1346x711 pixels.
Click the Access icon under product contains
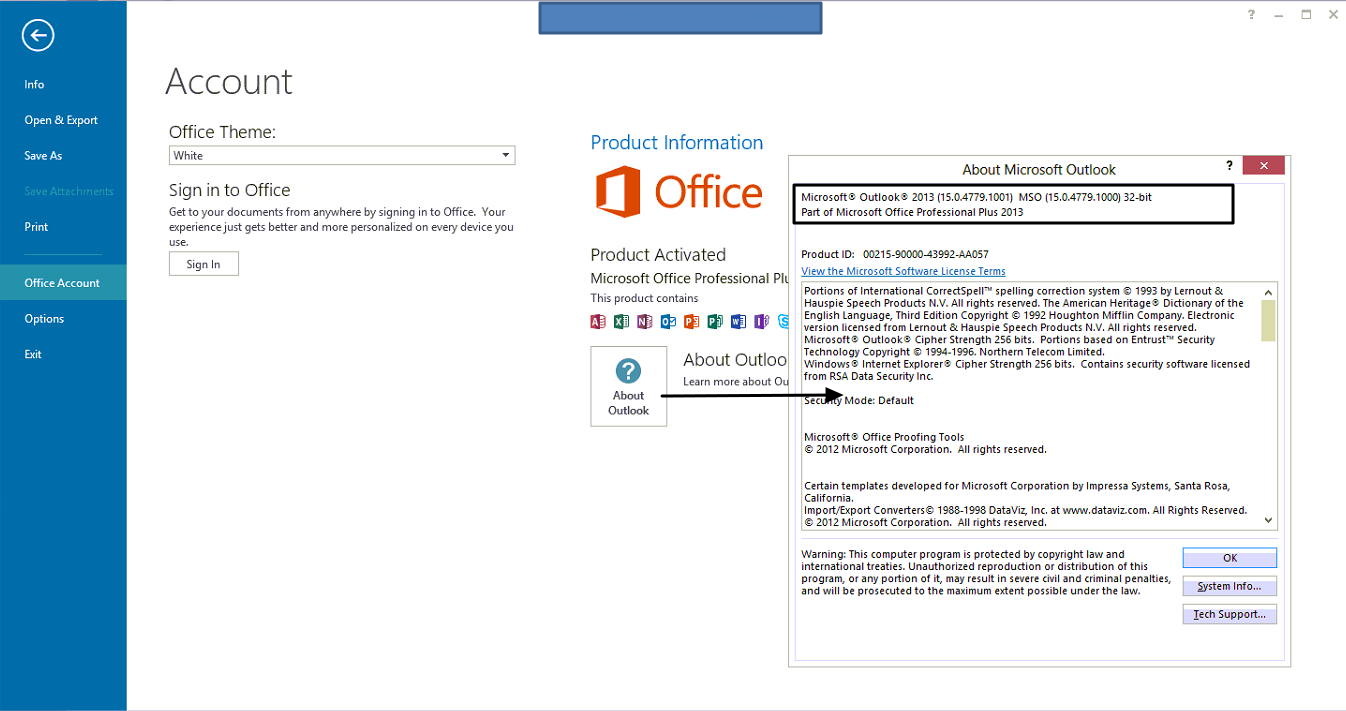[597, 321]
